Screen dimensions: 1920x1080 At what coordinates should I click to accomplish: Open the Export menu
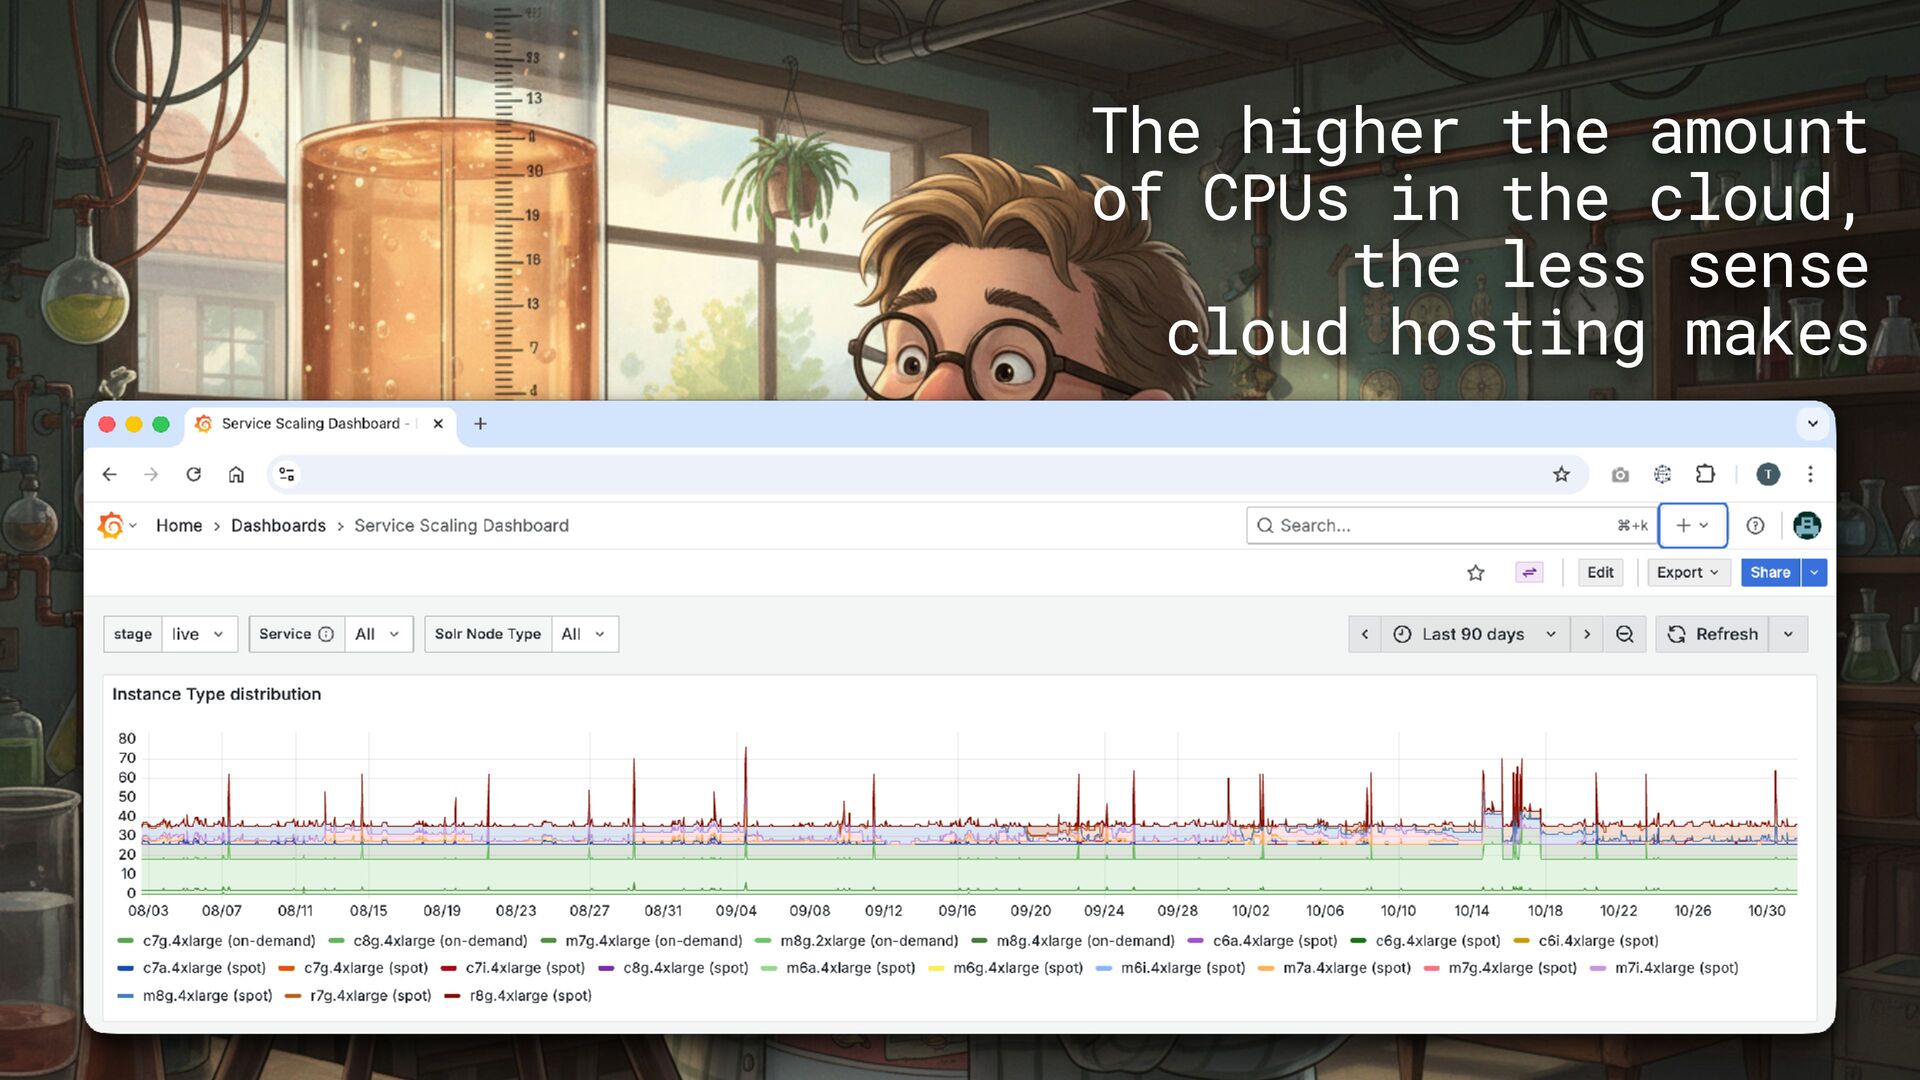coord(1686,572)
